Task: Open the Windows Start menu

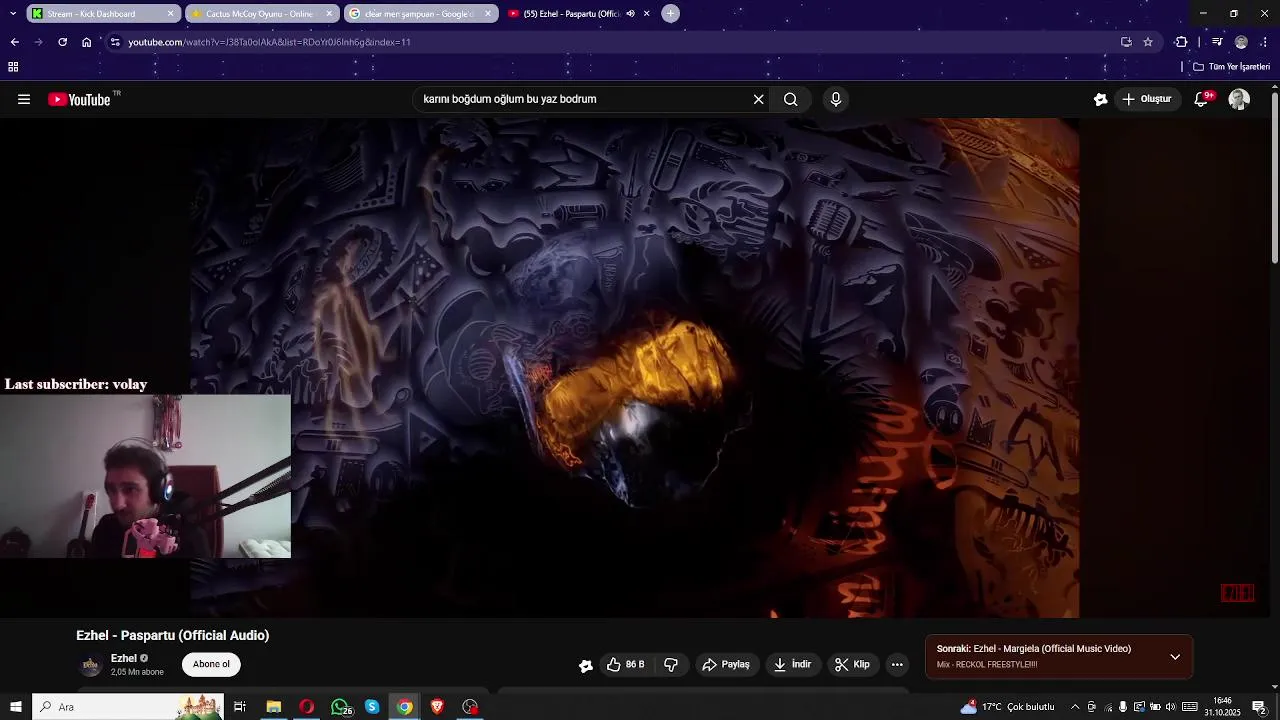Action: (x=16, y=707)
